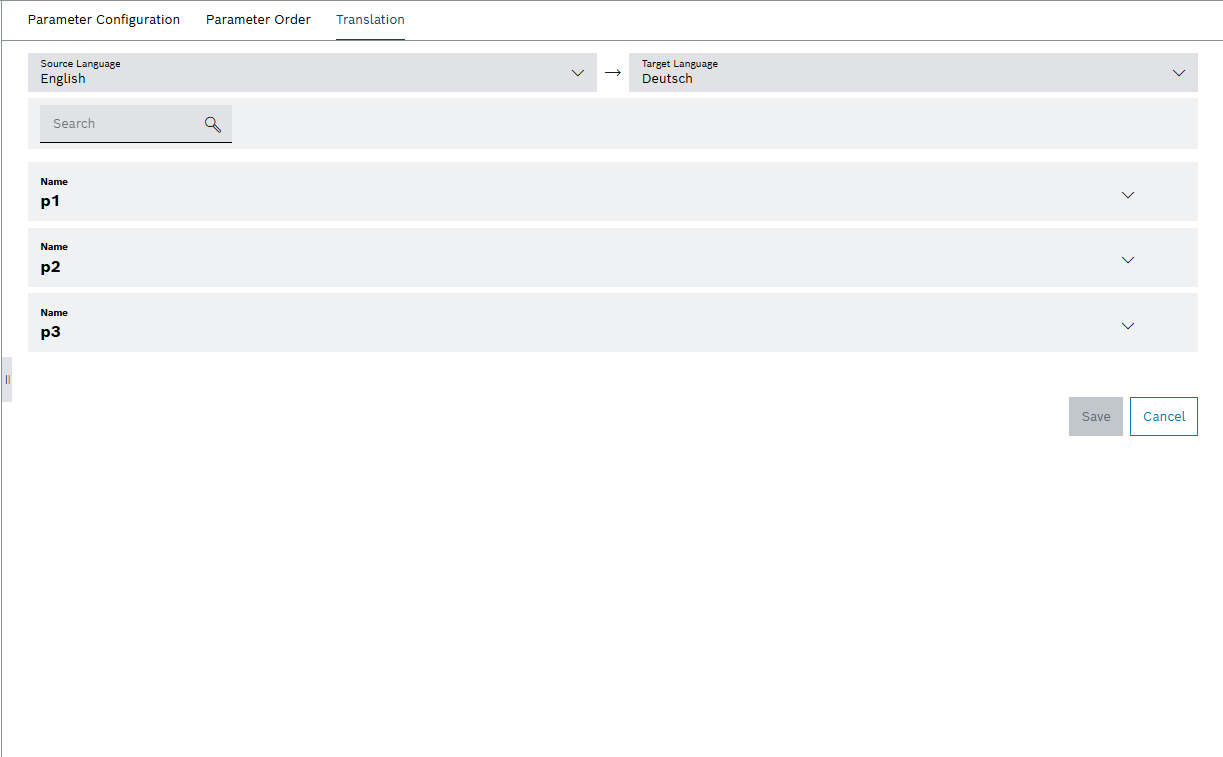Select the p3 parameter row

[x=600, y=322]
